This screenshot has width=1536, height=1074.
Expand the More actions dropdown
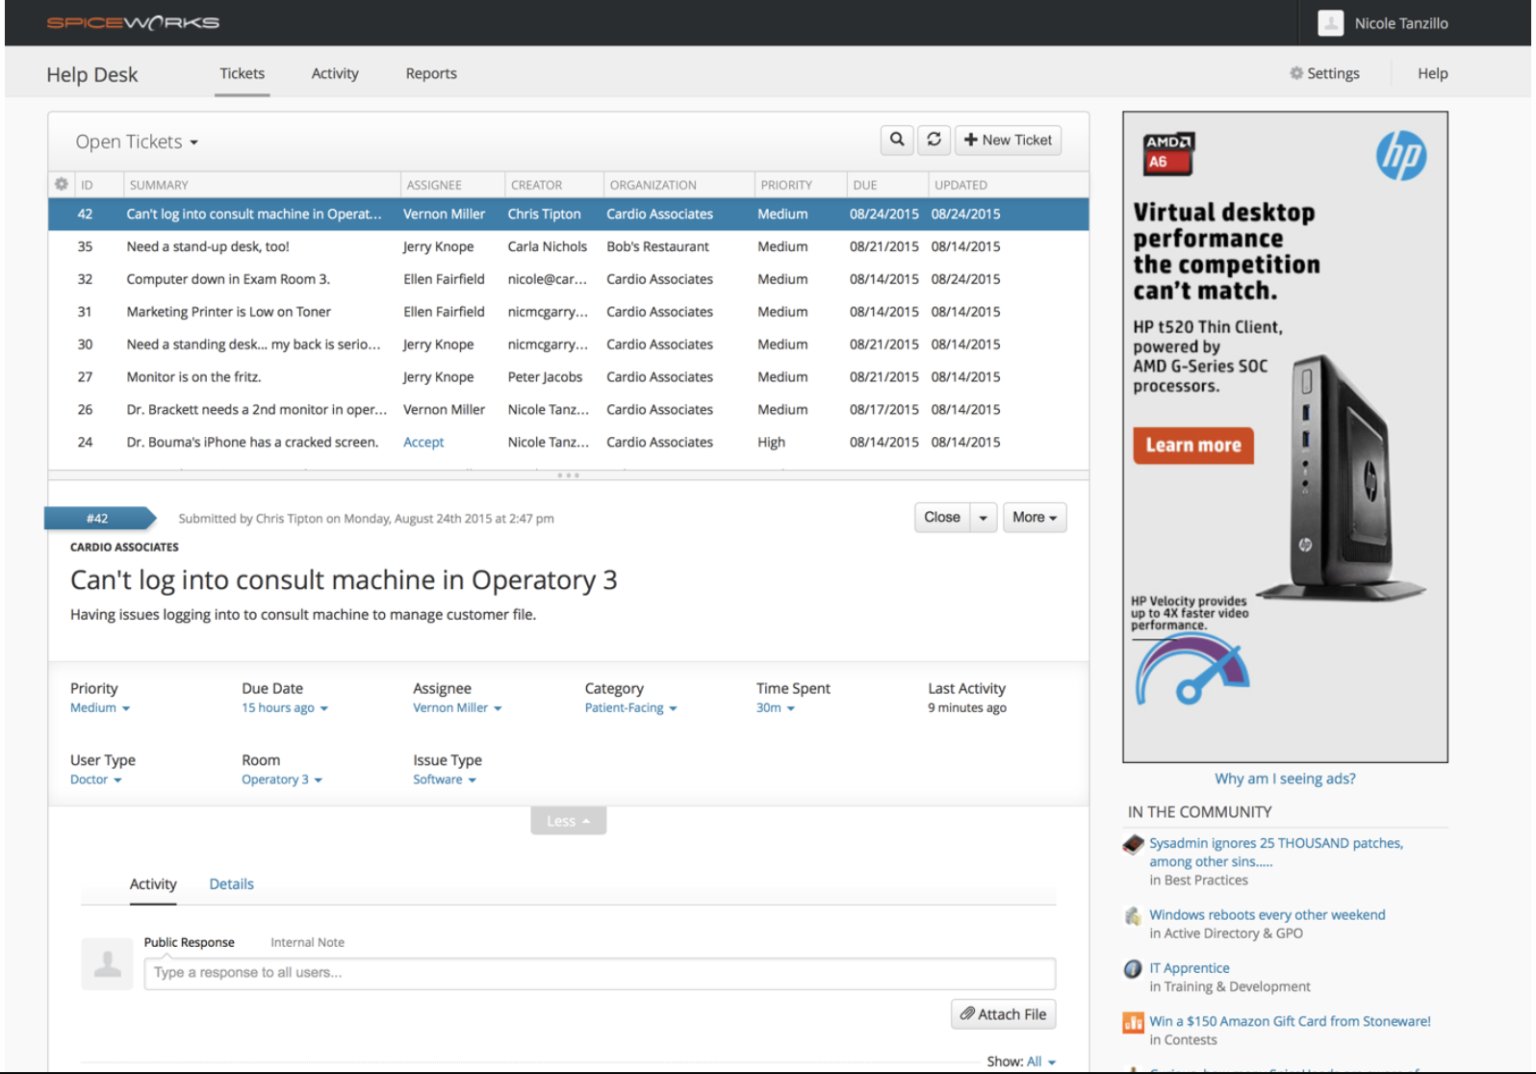tap(1034, 517)
